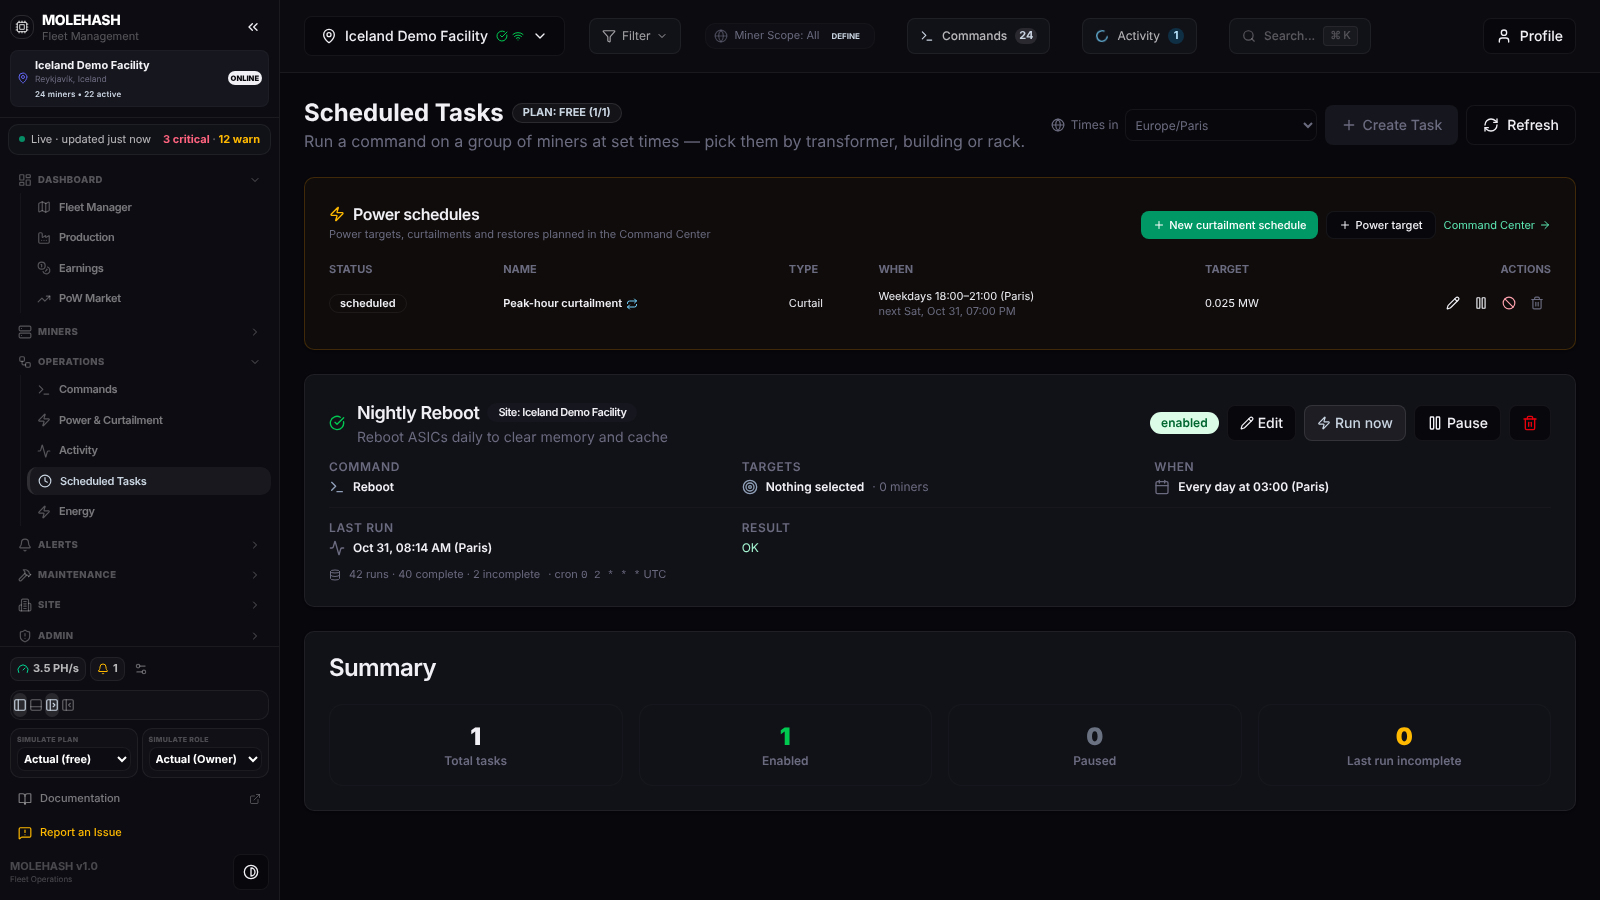Click the recurring icon next to Peak-hour curtailment
The width and height of the screenshot is (1600, 900).
632,304
